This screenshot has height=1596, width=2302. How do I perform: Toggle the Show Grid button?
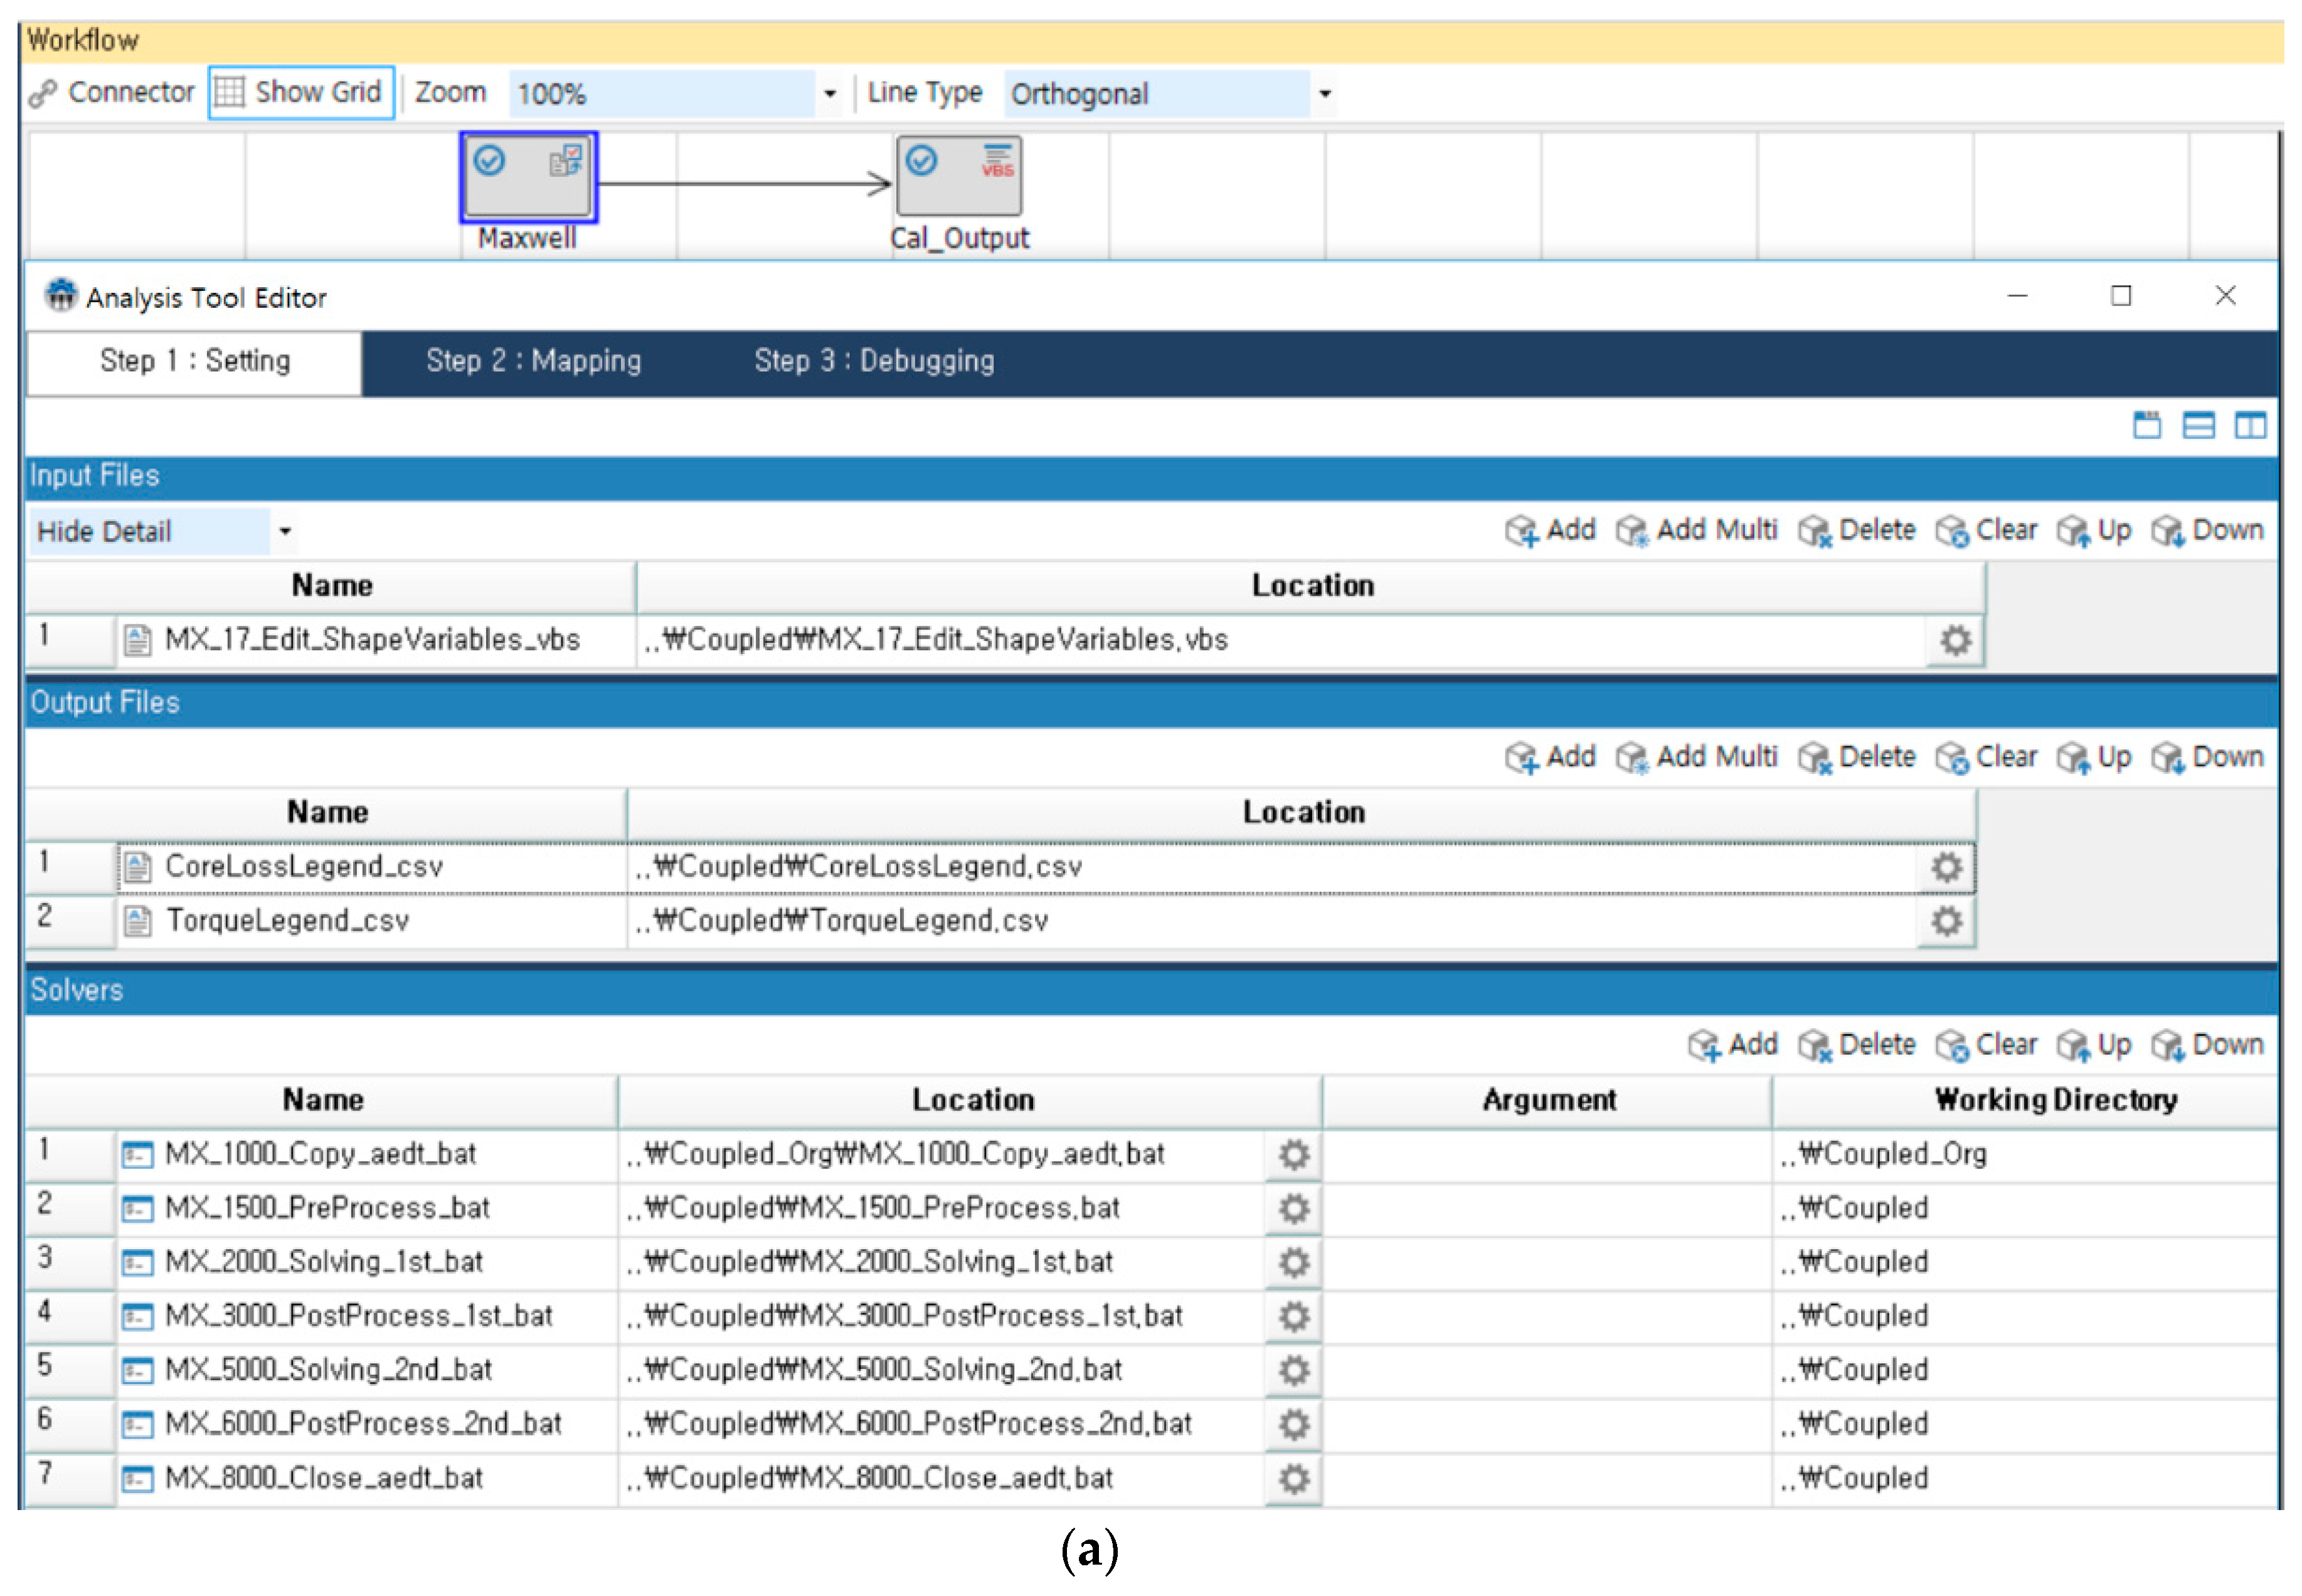click(301, 93)
